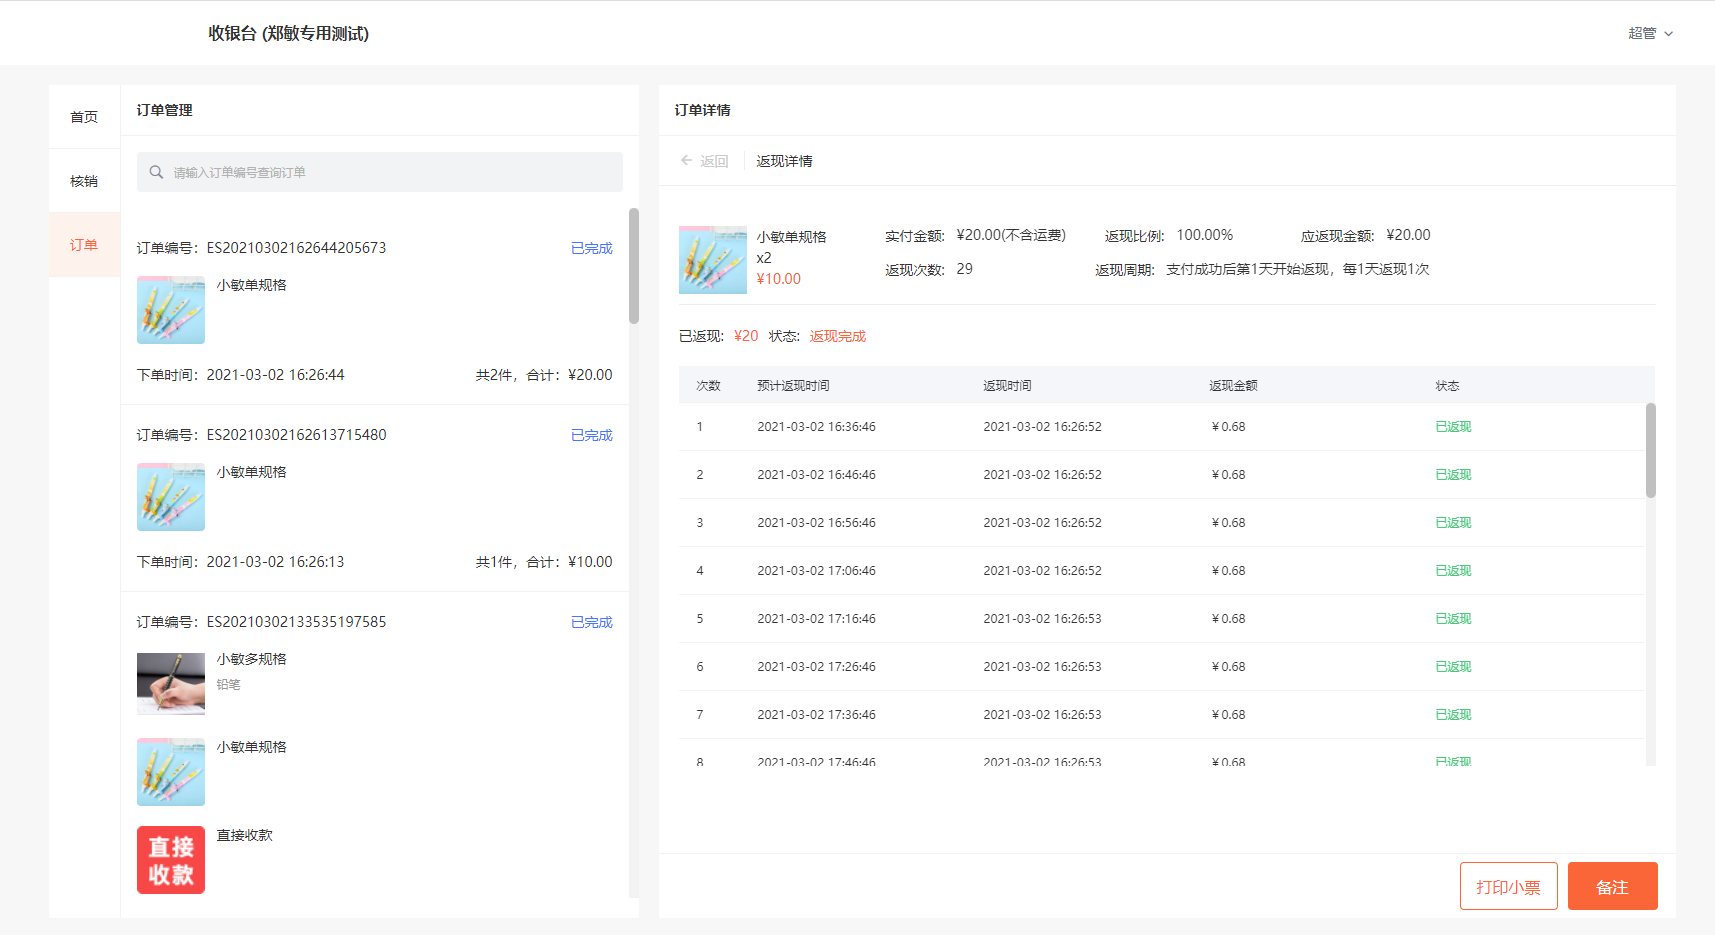Screen dimensions: 1715x935
Task: Click the 小敏多规格 pencil product image
Action: [x=171, y=683]
